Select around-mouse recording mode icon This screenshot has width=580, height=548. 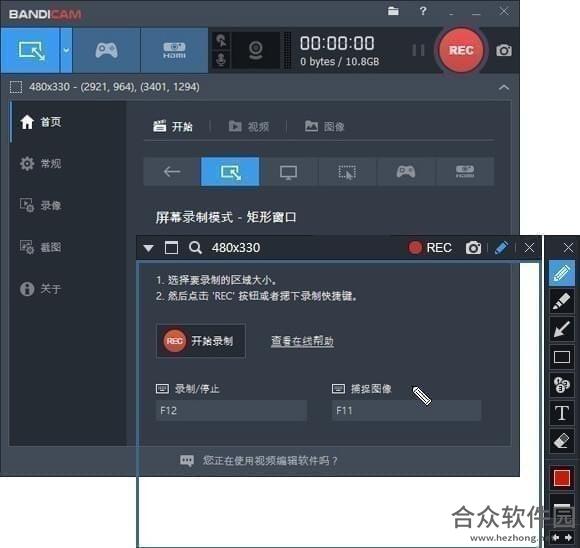click(x=347, y=171)
